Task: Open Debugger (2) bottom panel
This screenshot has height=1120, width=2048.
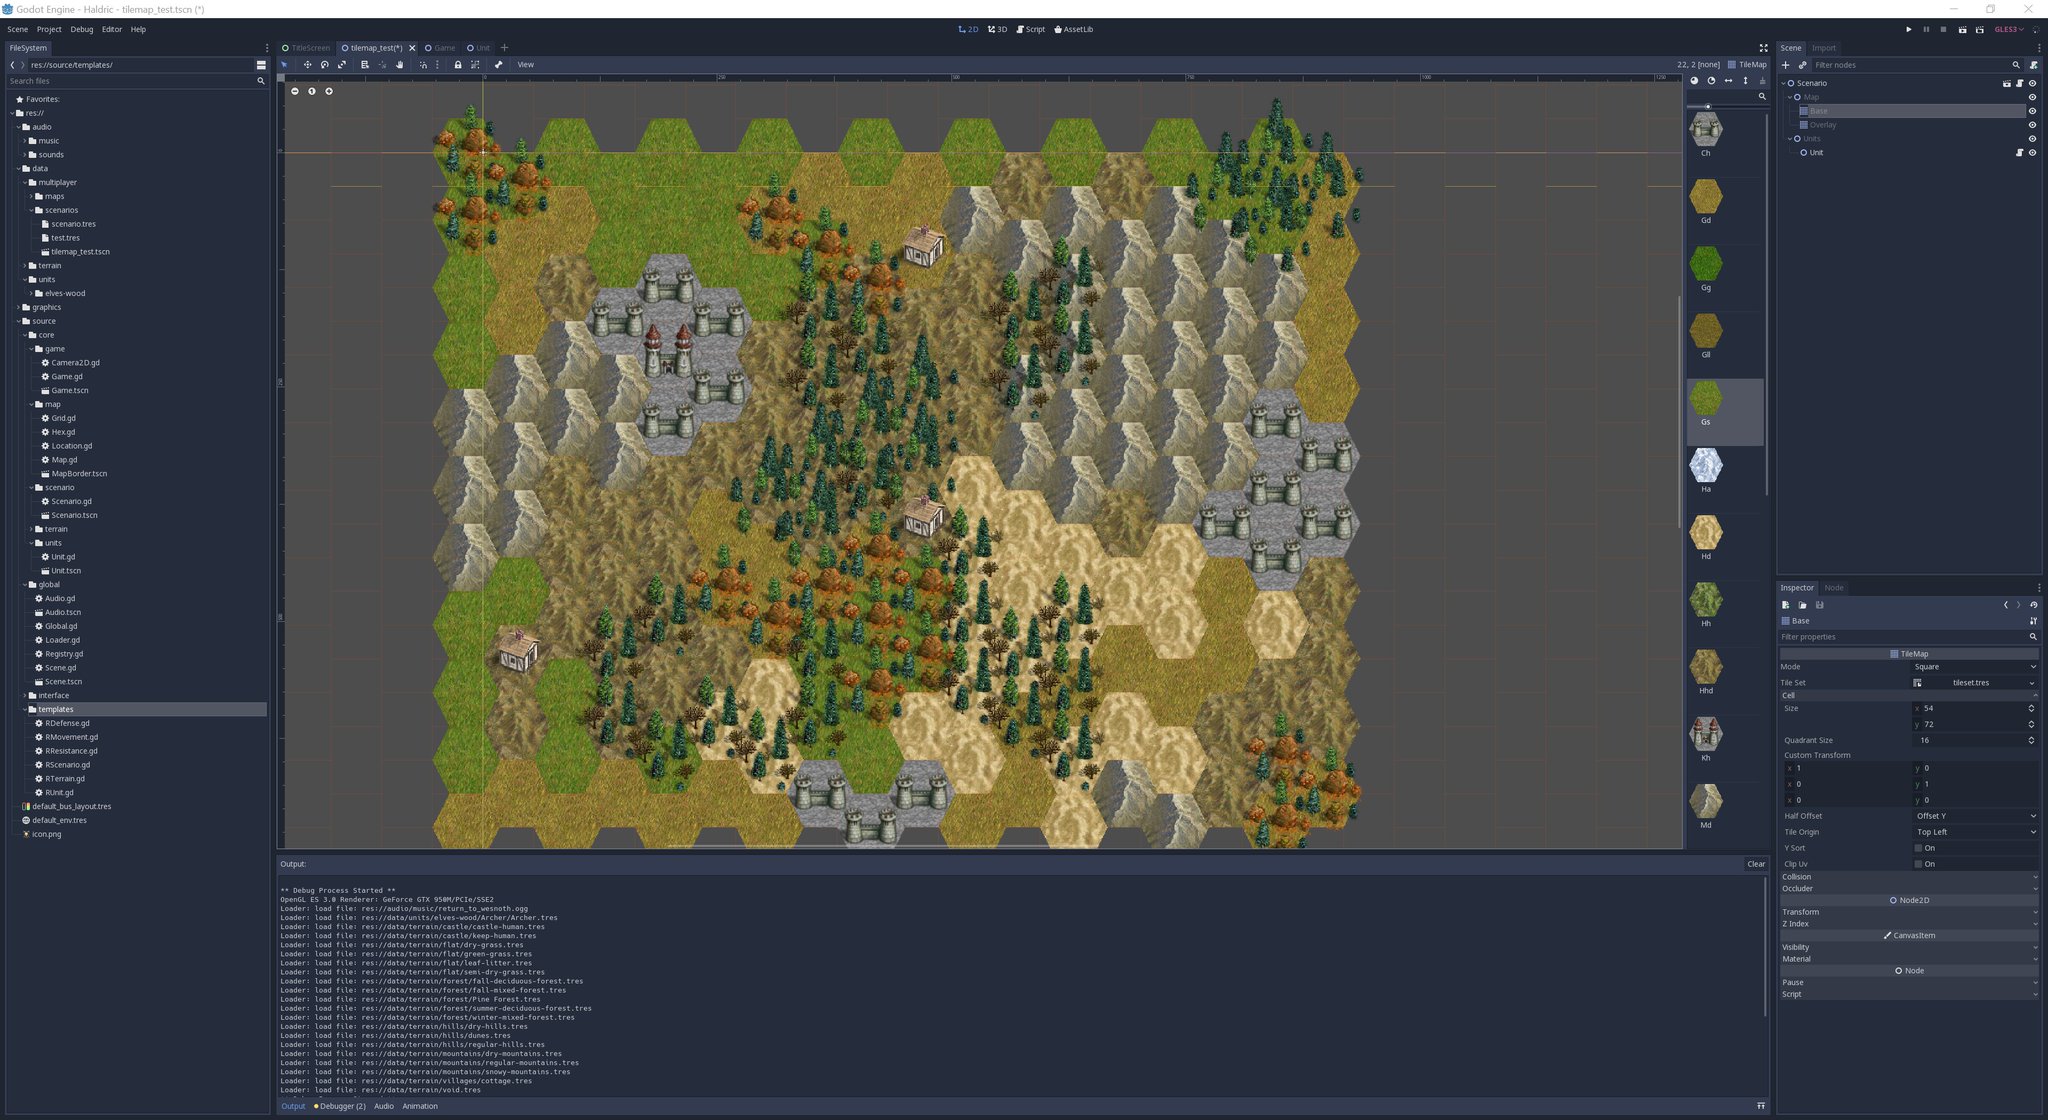Action: 340,1106
